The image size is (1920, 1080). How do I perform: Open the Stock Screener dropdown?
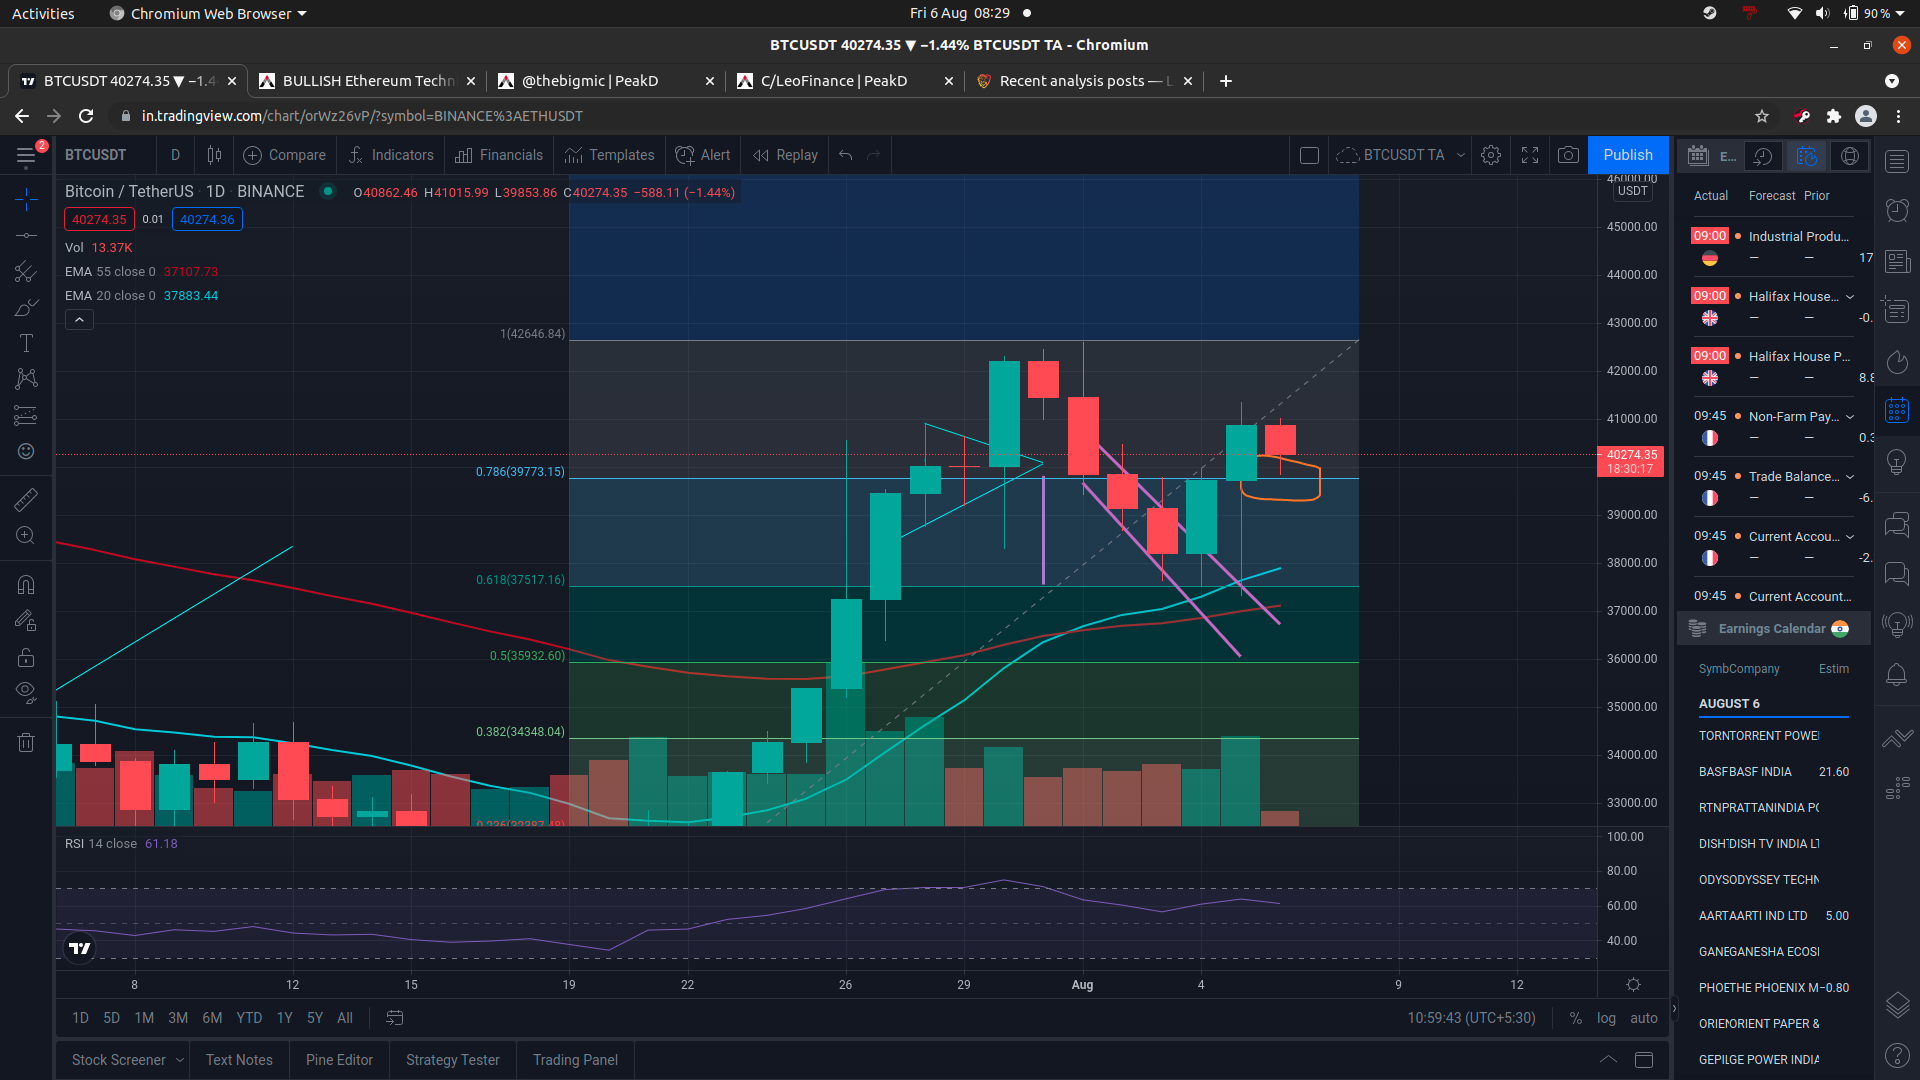click(x=128, y=1060)
